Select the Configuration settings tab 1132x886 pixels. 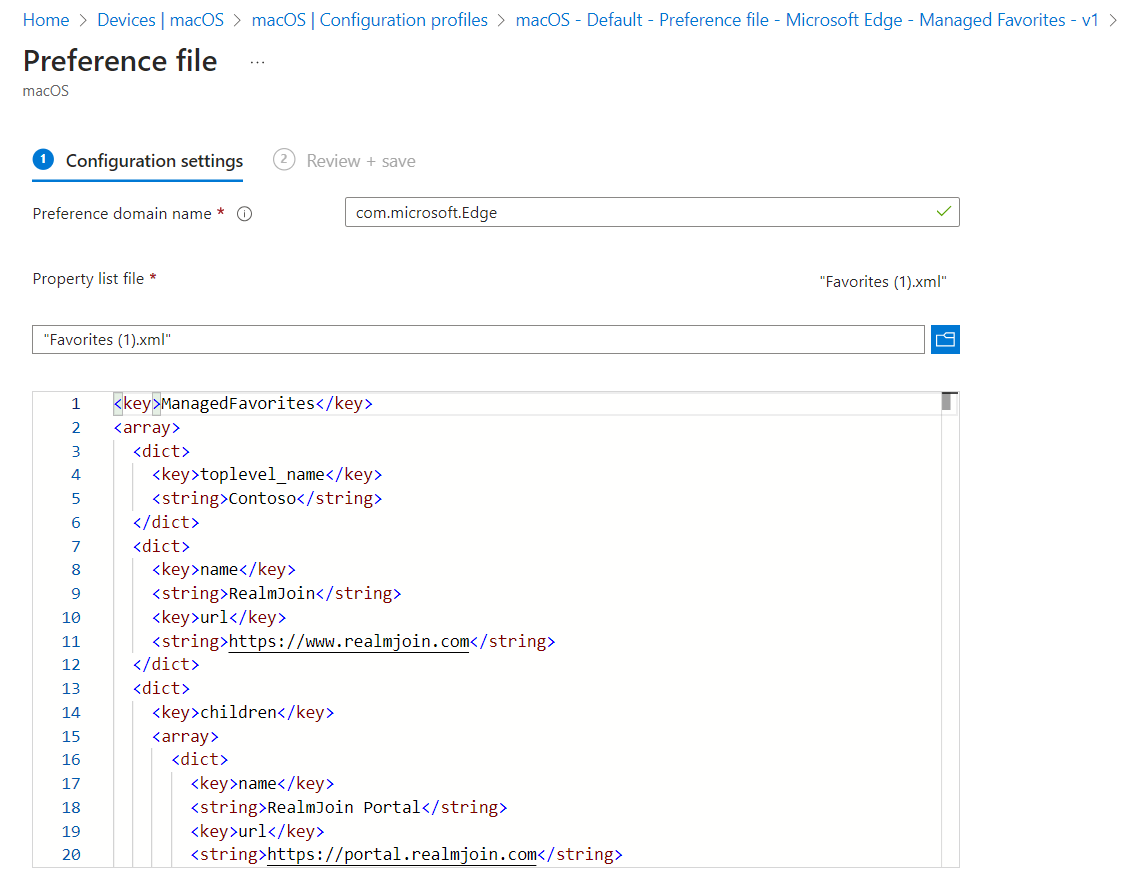tap(154, 161)
